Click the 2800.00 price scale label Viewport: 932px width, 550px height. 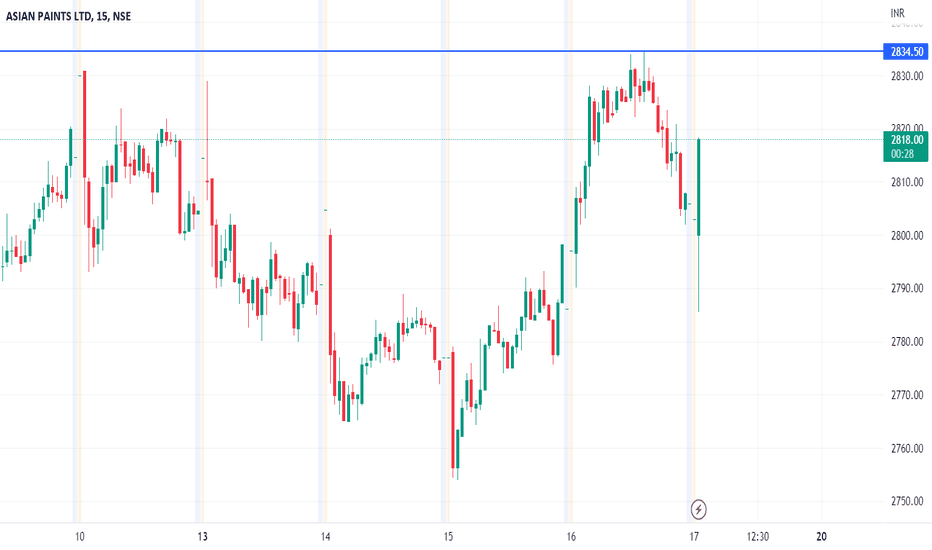tap(907, 235)
